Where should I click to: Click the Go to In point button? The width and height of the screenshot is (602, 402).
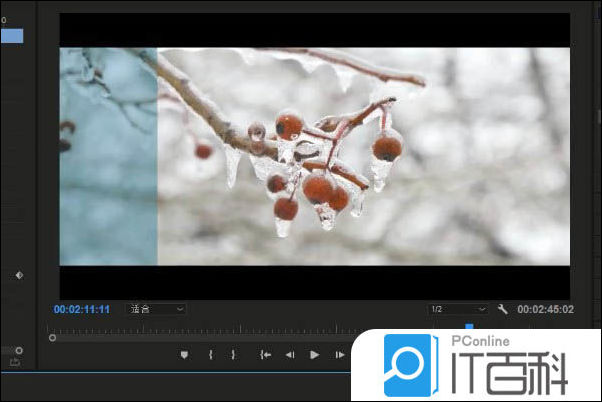(265, 355)
